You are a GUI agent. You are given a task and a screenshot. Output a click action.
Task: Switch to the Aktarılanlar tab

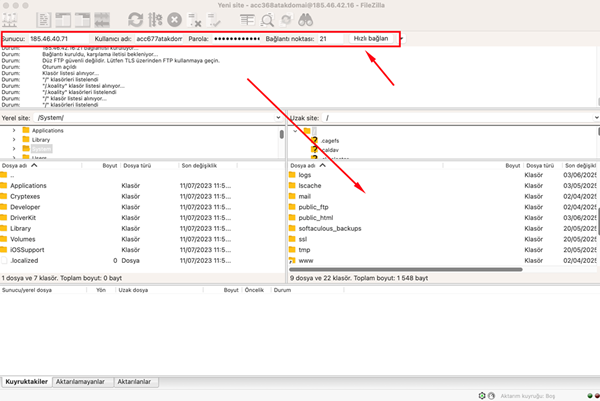134,381
